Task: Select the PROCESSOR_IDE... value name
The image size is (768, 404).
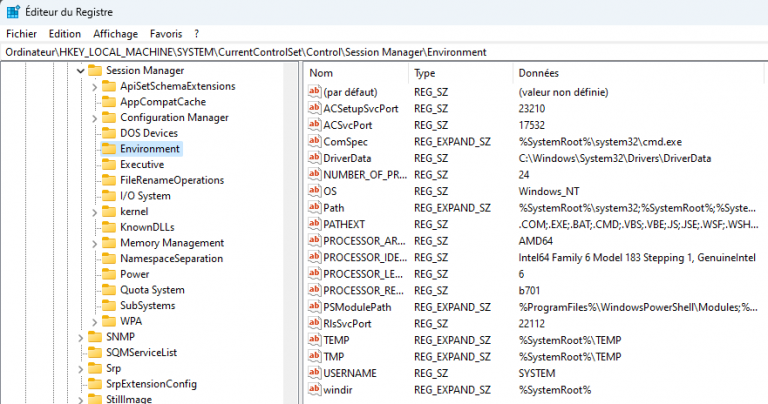Action: 365,258
